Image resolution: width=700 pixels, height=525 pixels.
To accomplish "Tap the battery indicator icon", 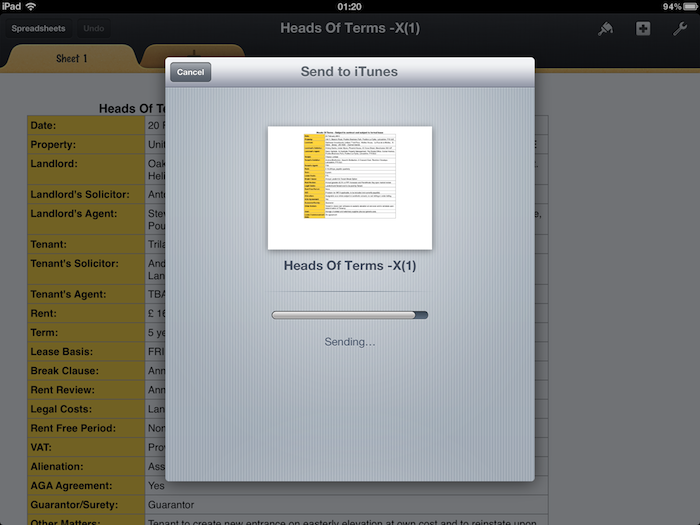I will 692,6.
